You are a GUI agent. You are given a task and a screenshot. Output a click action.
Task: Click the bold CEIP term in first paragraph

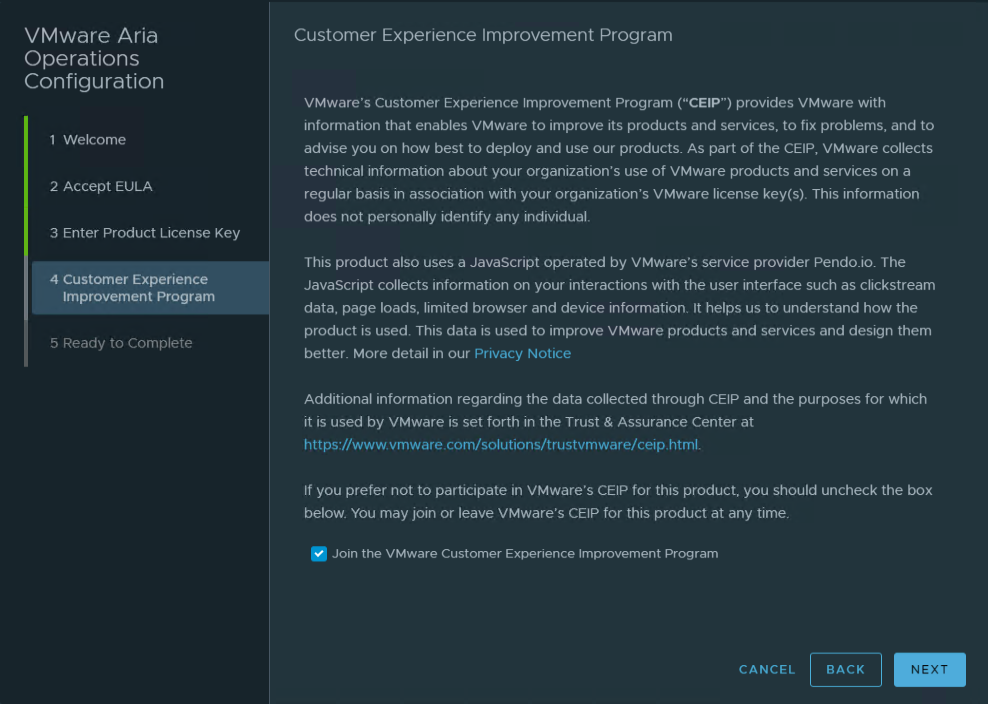coord(704,103)
